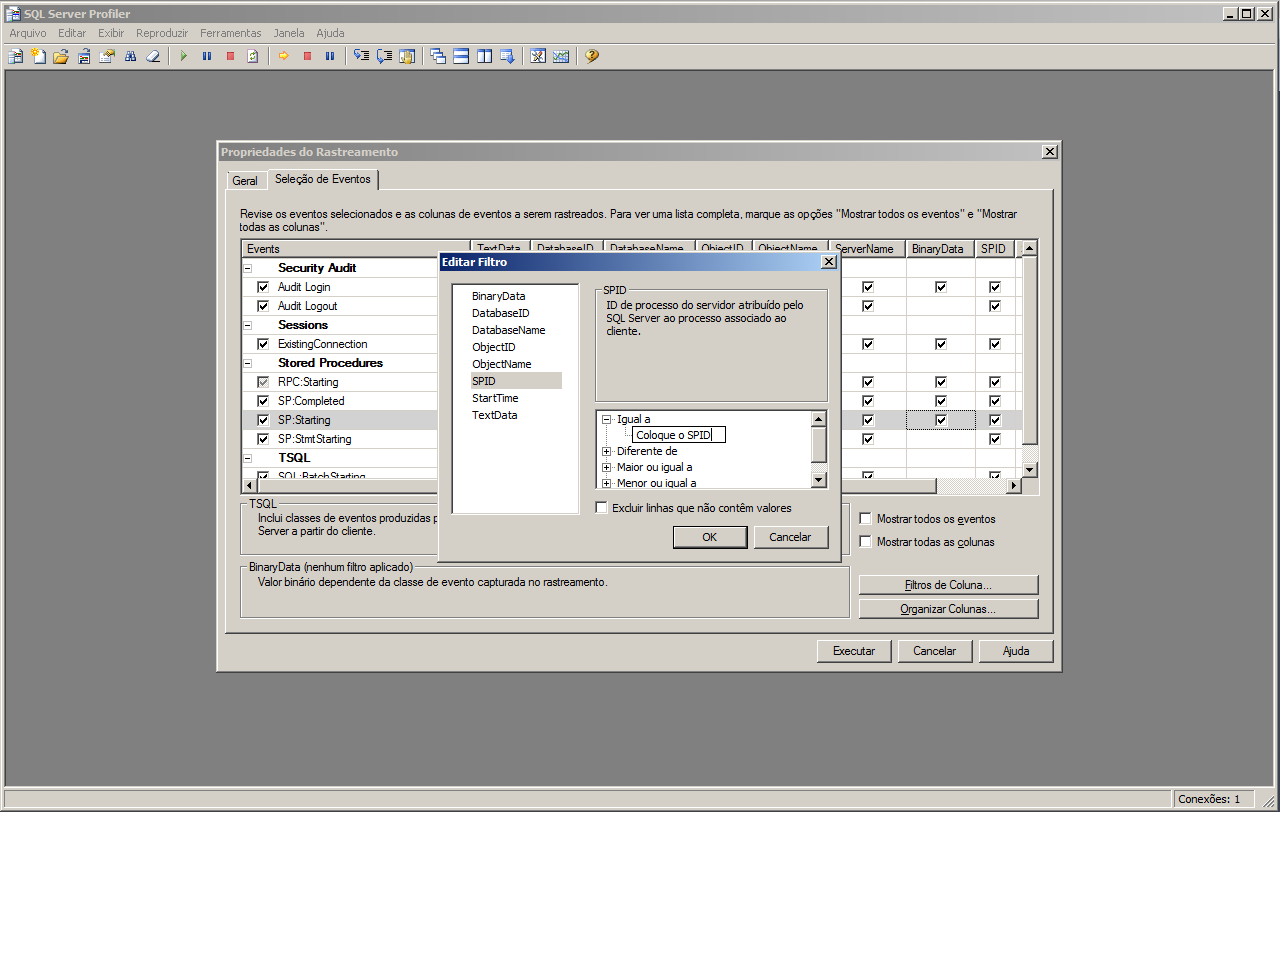Viewport: 1280px width, 980px height.
Task: Click the 'Organizar Colunas...' button
Action: tap(948, 609)
